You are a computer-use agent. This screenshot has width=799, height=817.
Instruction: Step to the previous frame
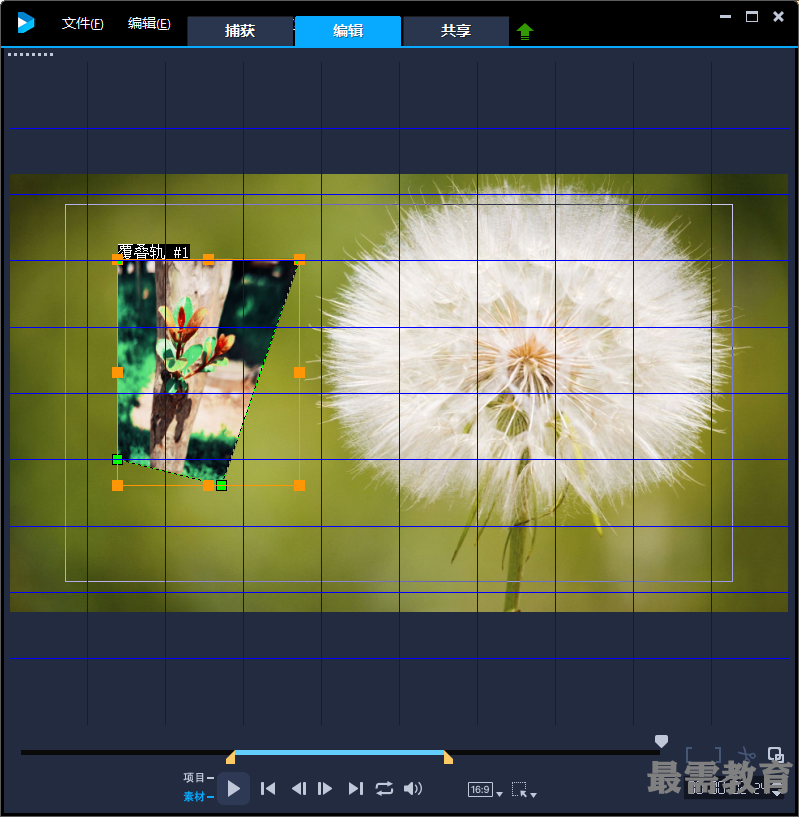coord(299,788)
